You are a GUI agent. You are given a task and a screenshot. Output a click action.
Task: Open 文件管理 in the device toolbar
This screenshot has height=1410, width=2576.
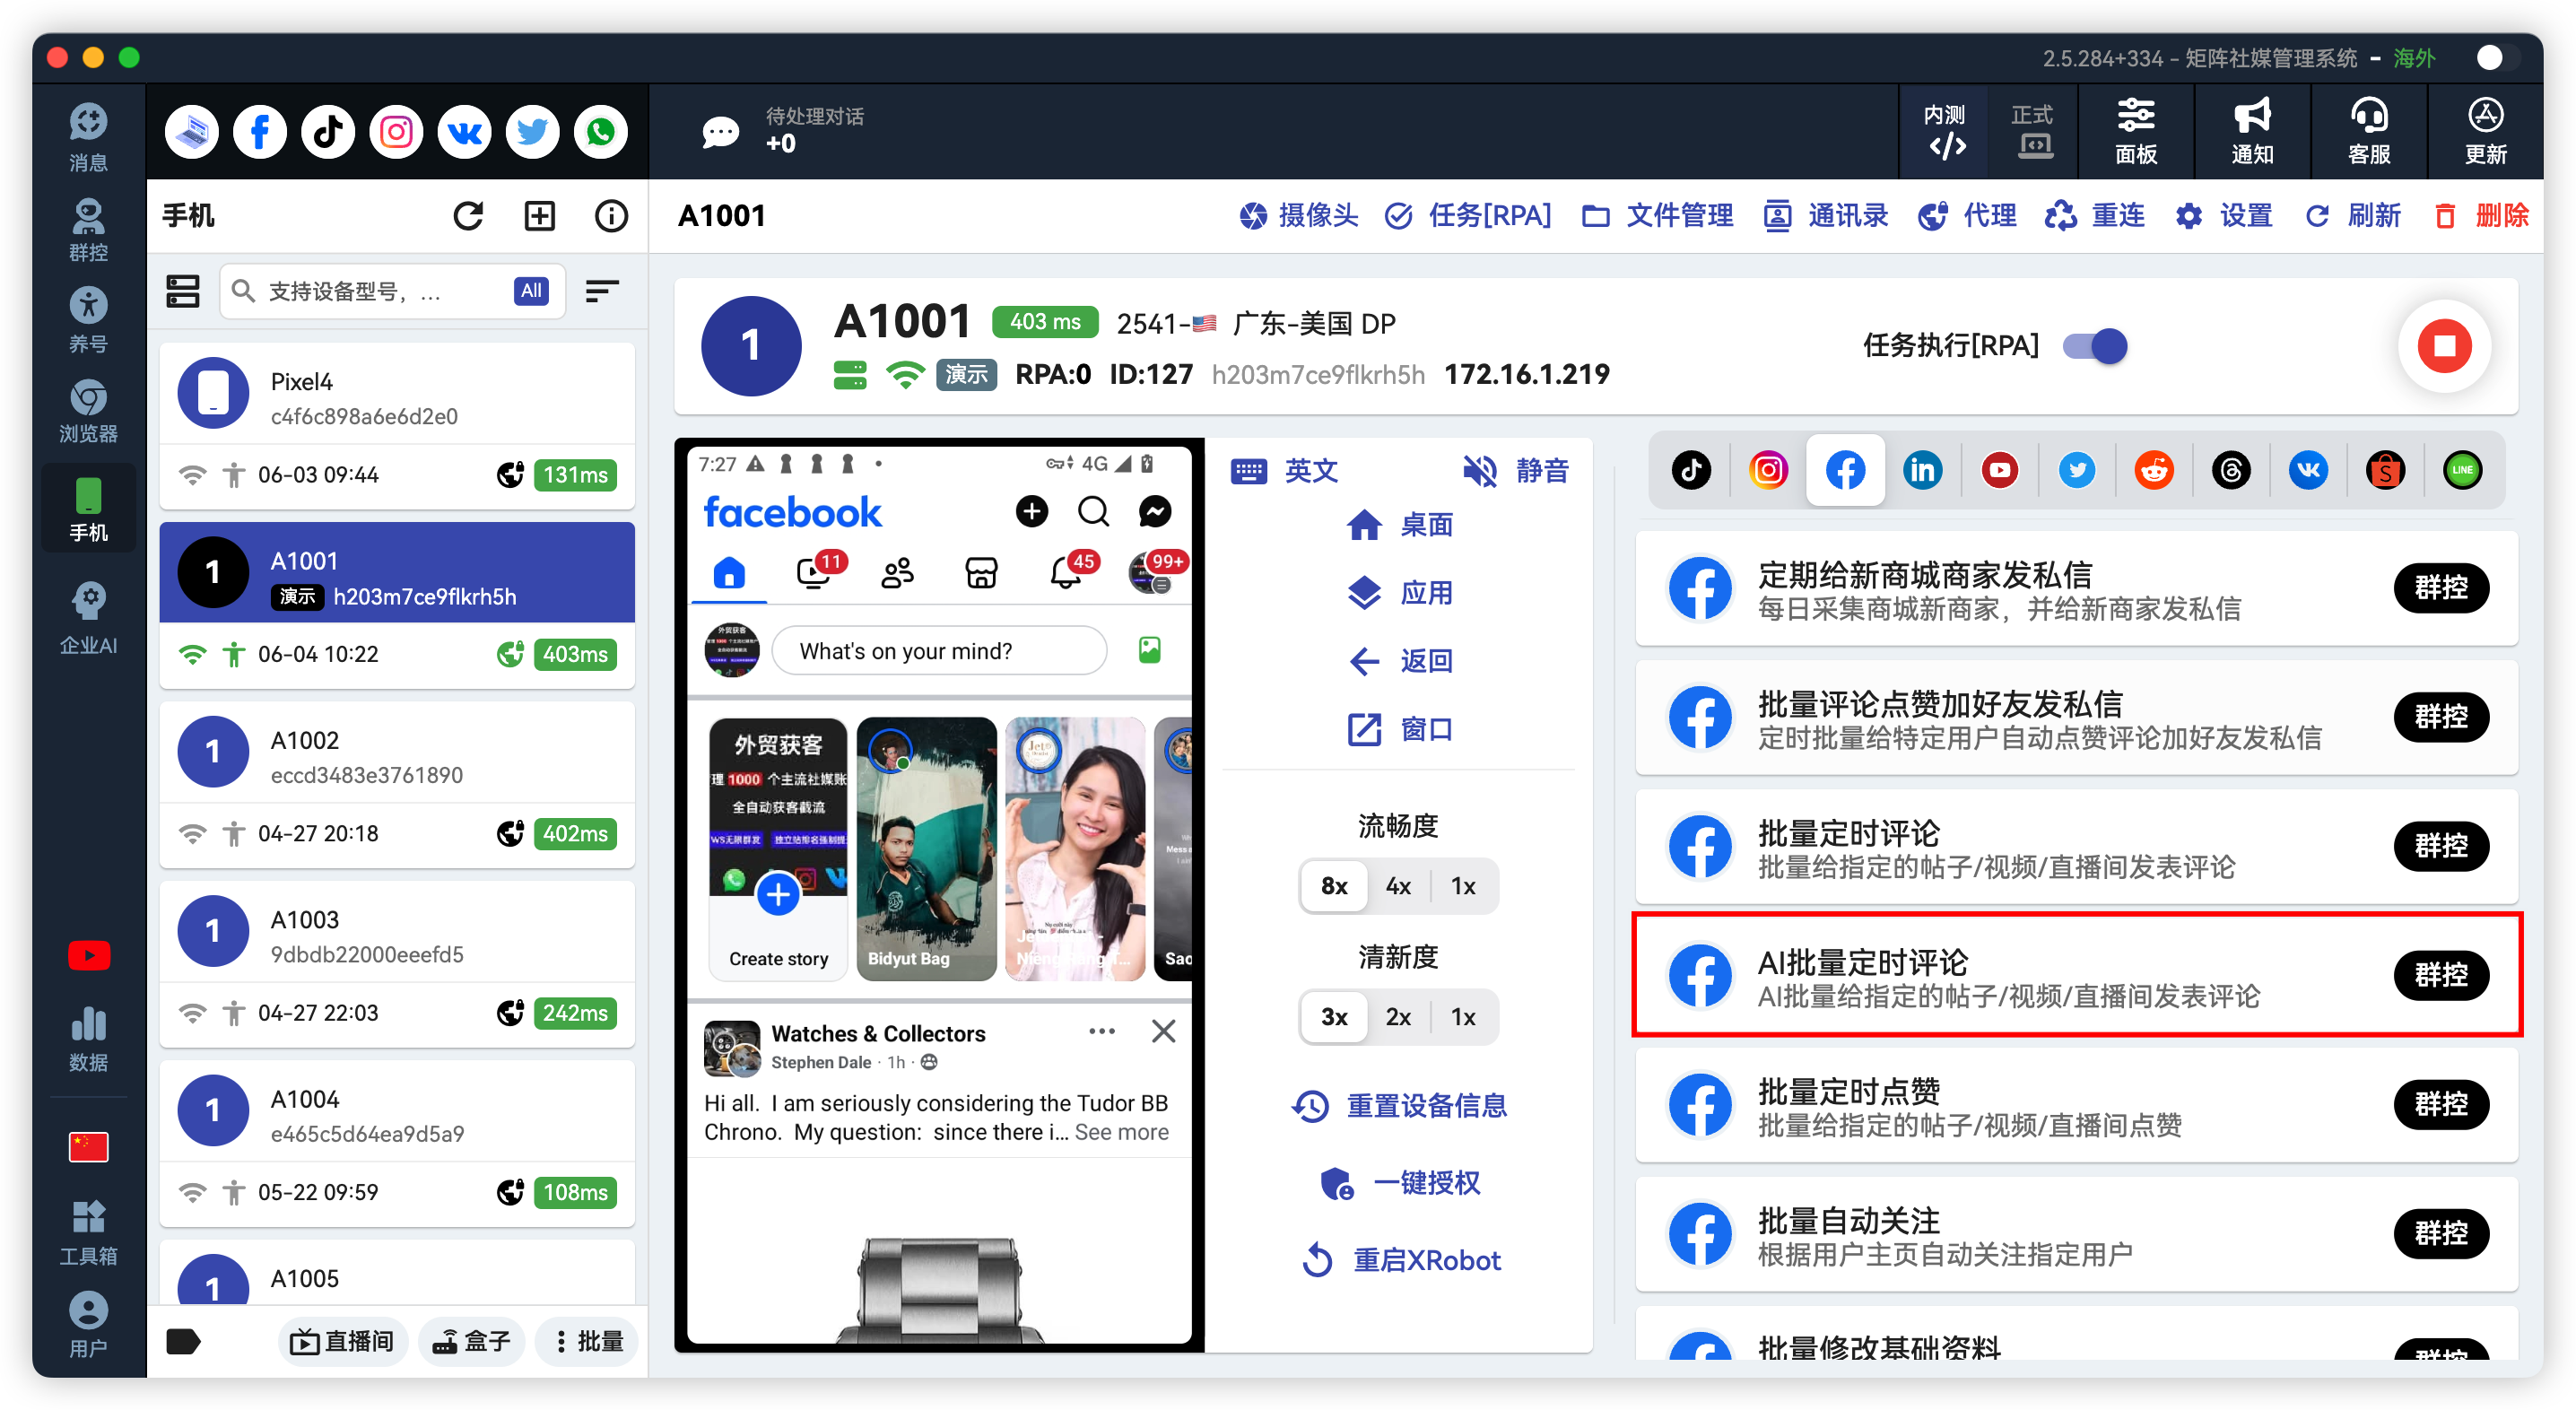[x=1657, y=216]
